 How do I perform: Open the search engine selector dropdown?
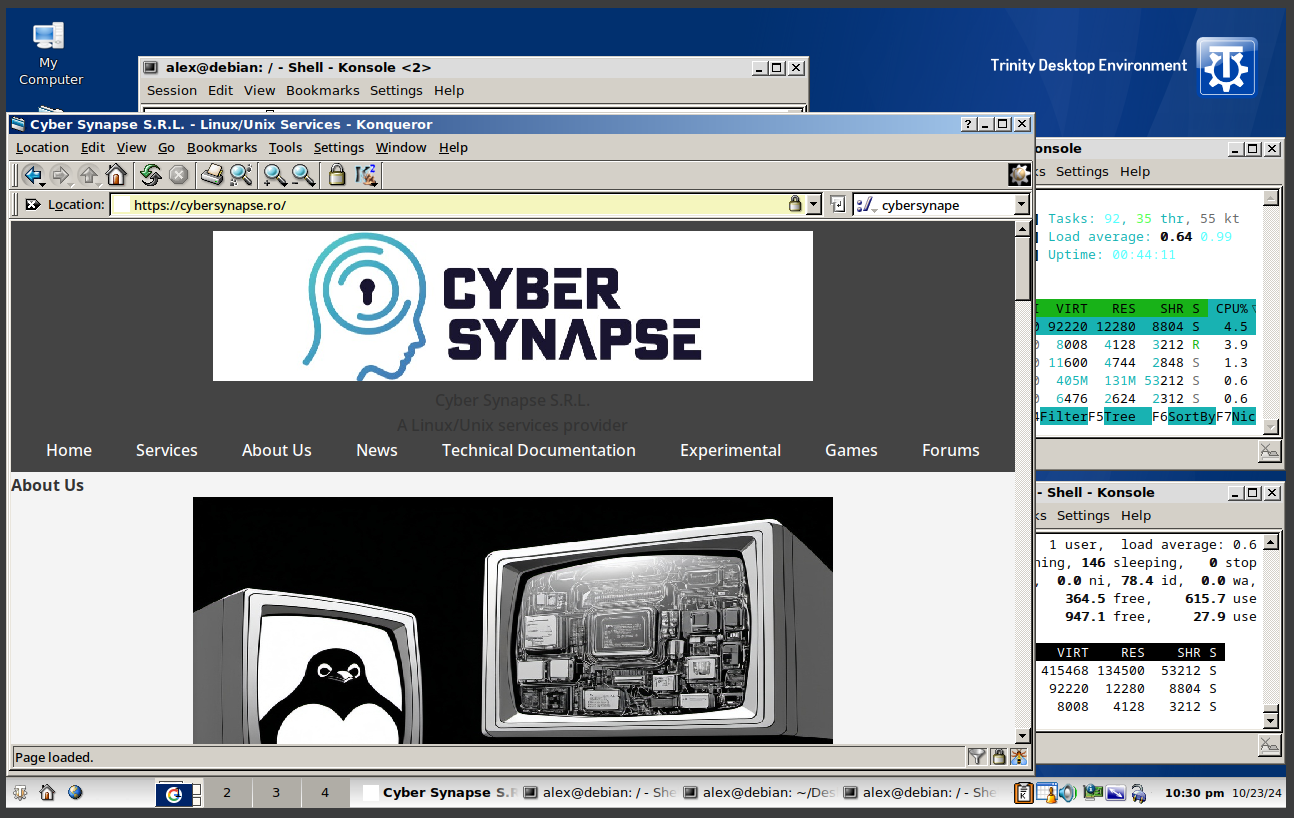tap(866, 205)
